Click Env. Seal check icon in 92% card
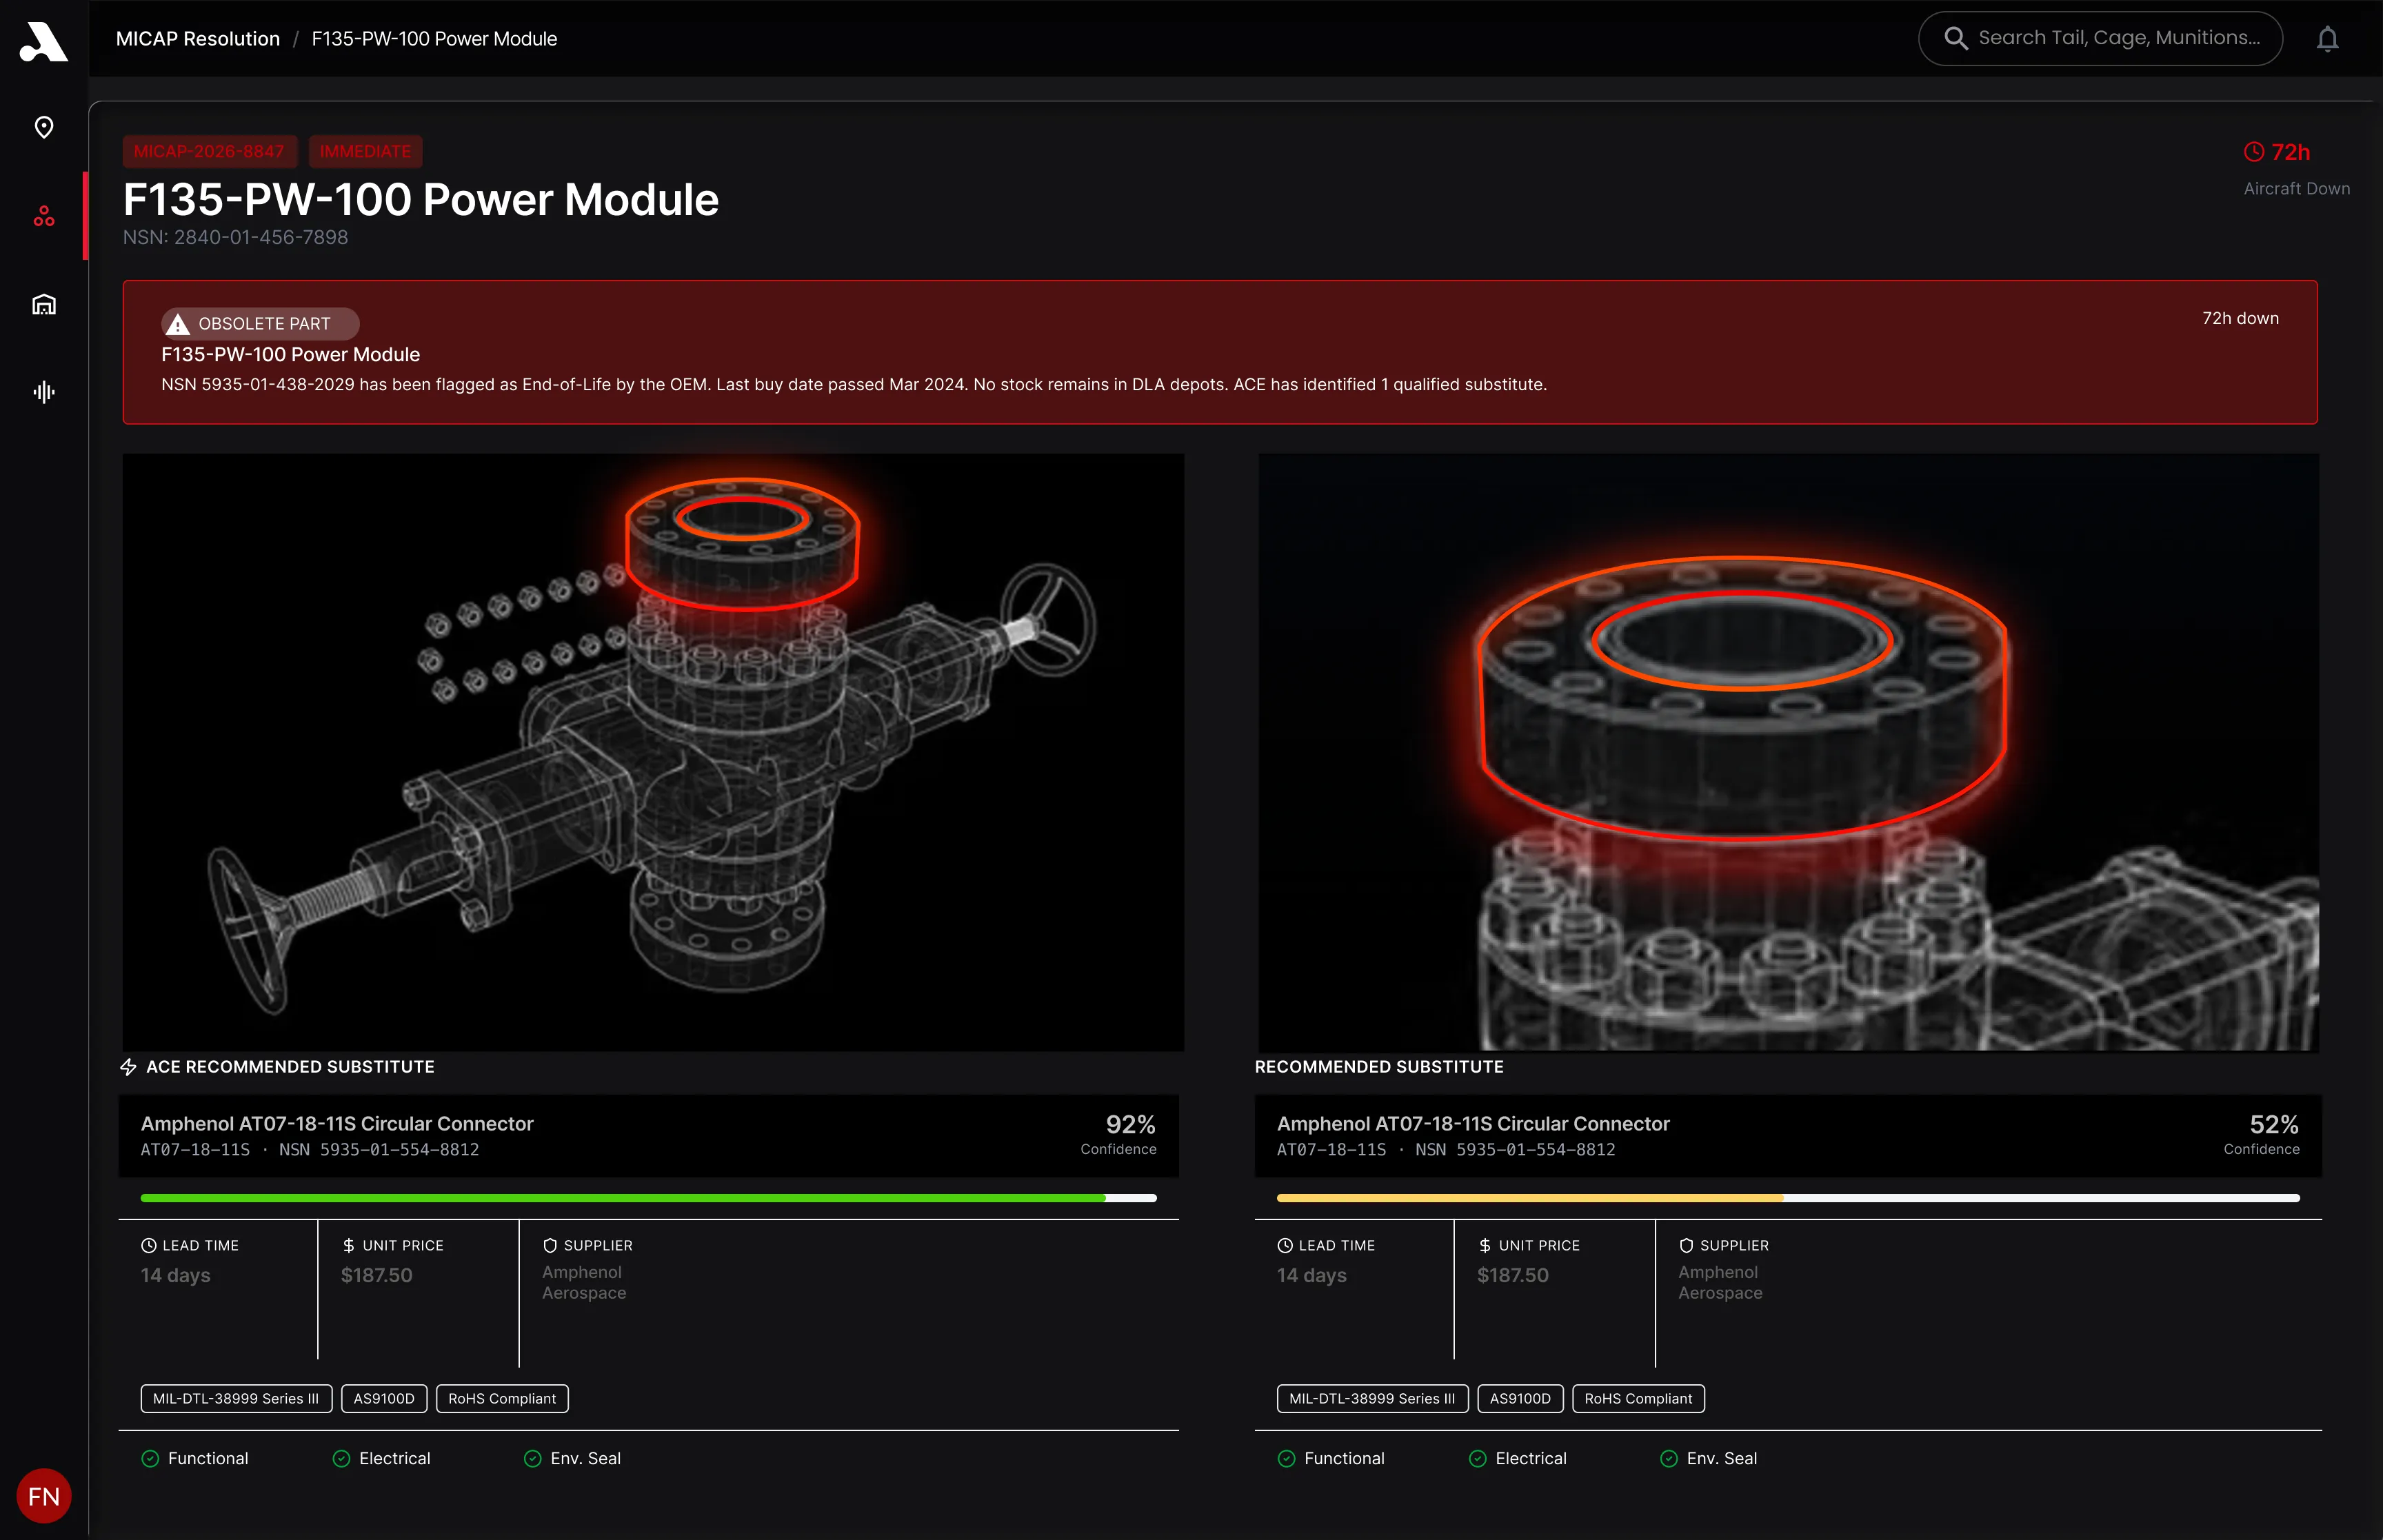The height and width of the screenshot is (1540, 2383). point(533,1459)
